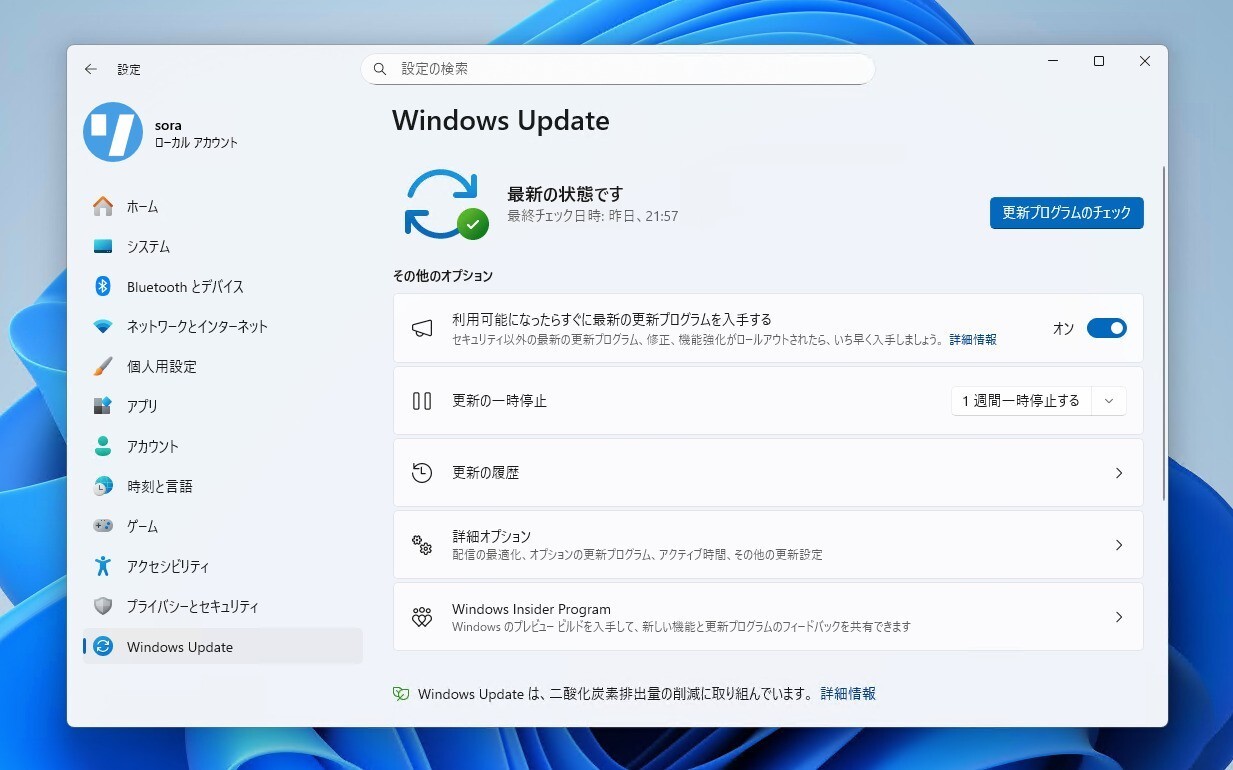The image size is (1233, 770).
Task: Maximize the Settings window
Action: point(1099,61)
